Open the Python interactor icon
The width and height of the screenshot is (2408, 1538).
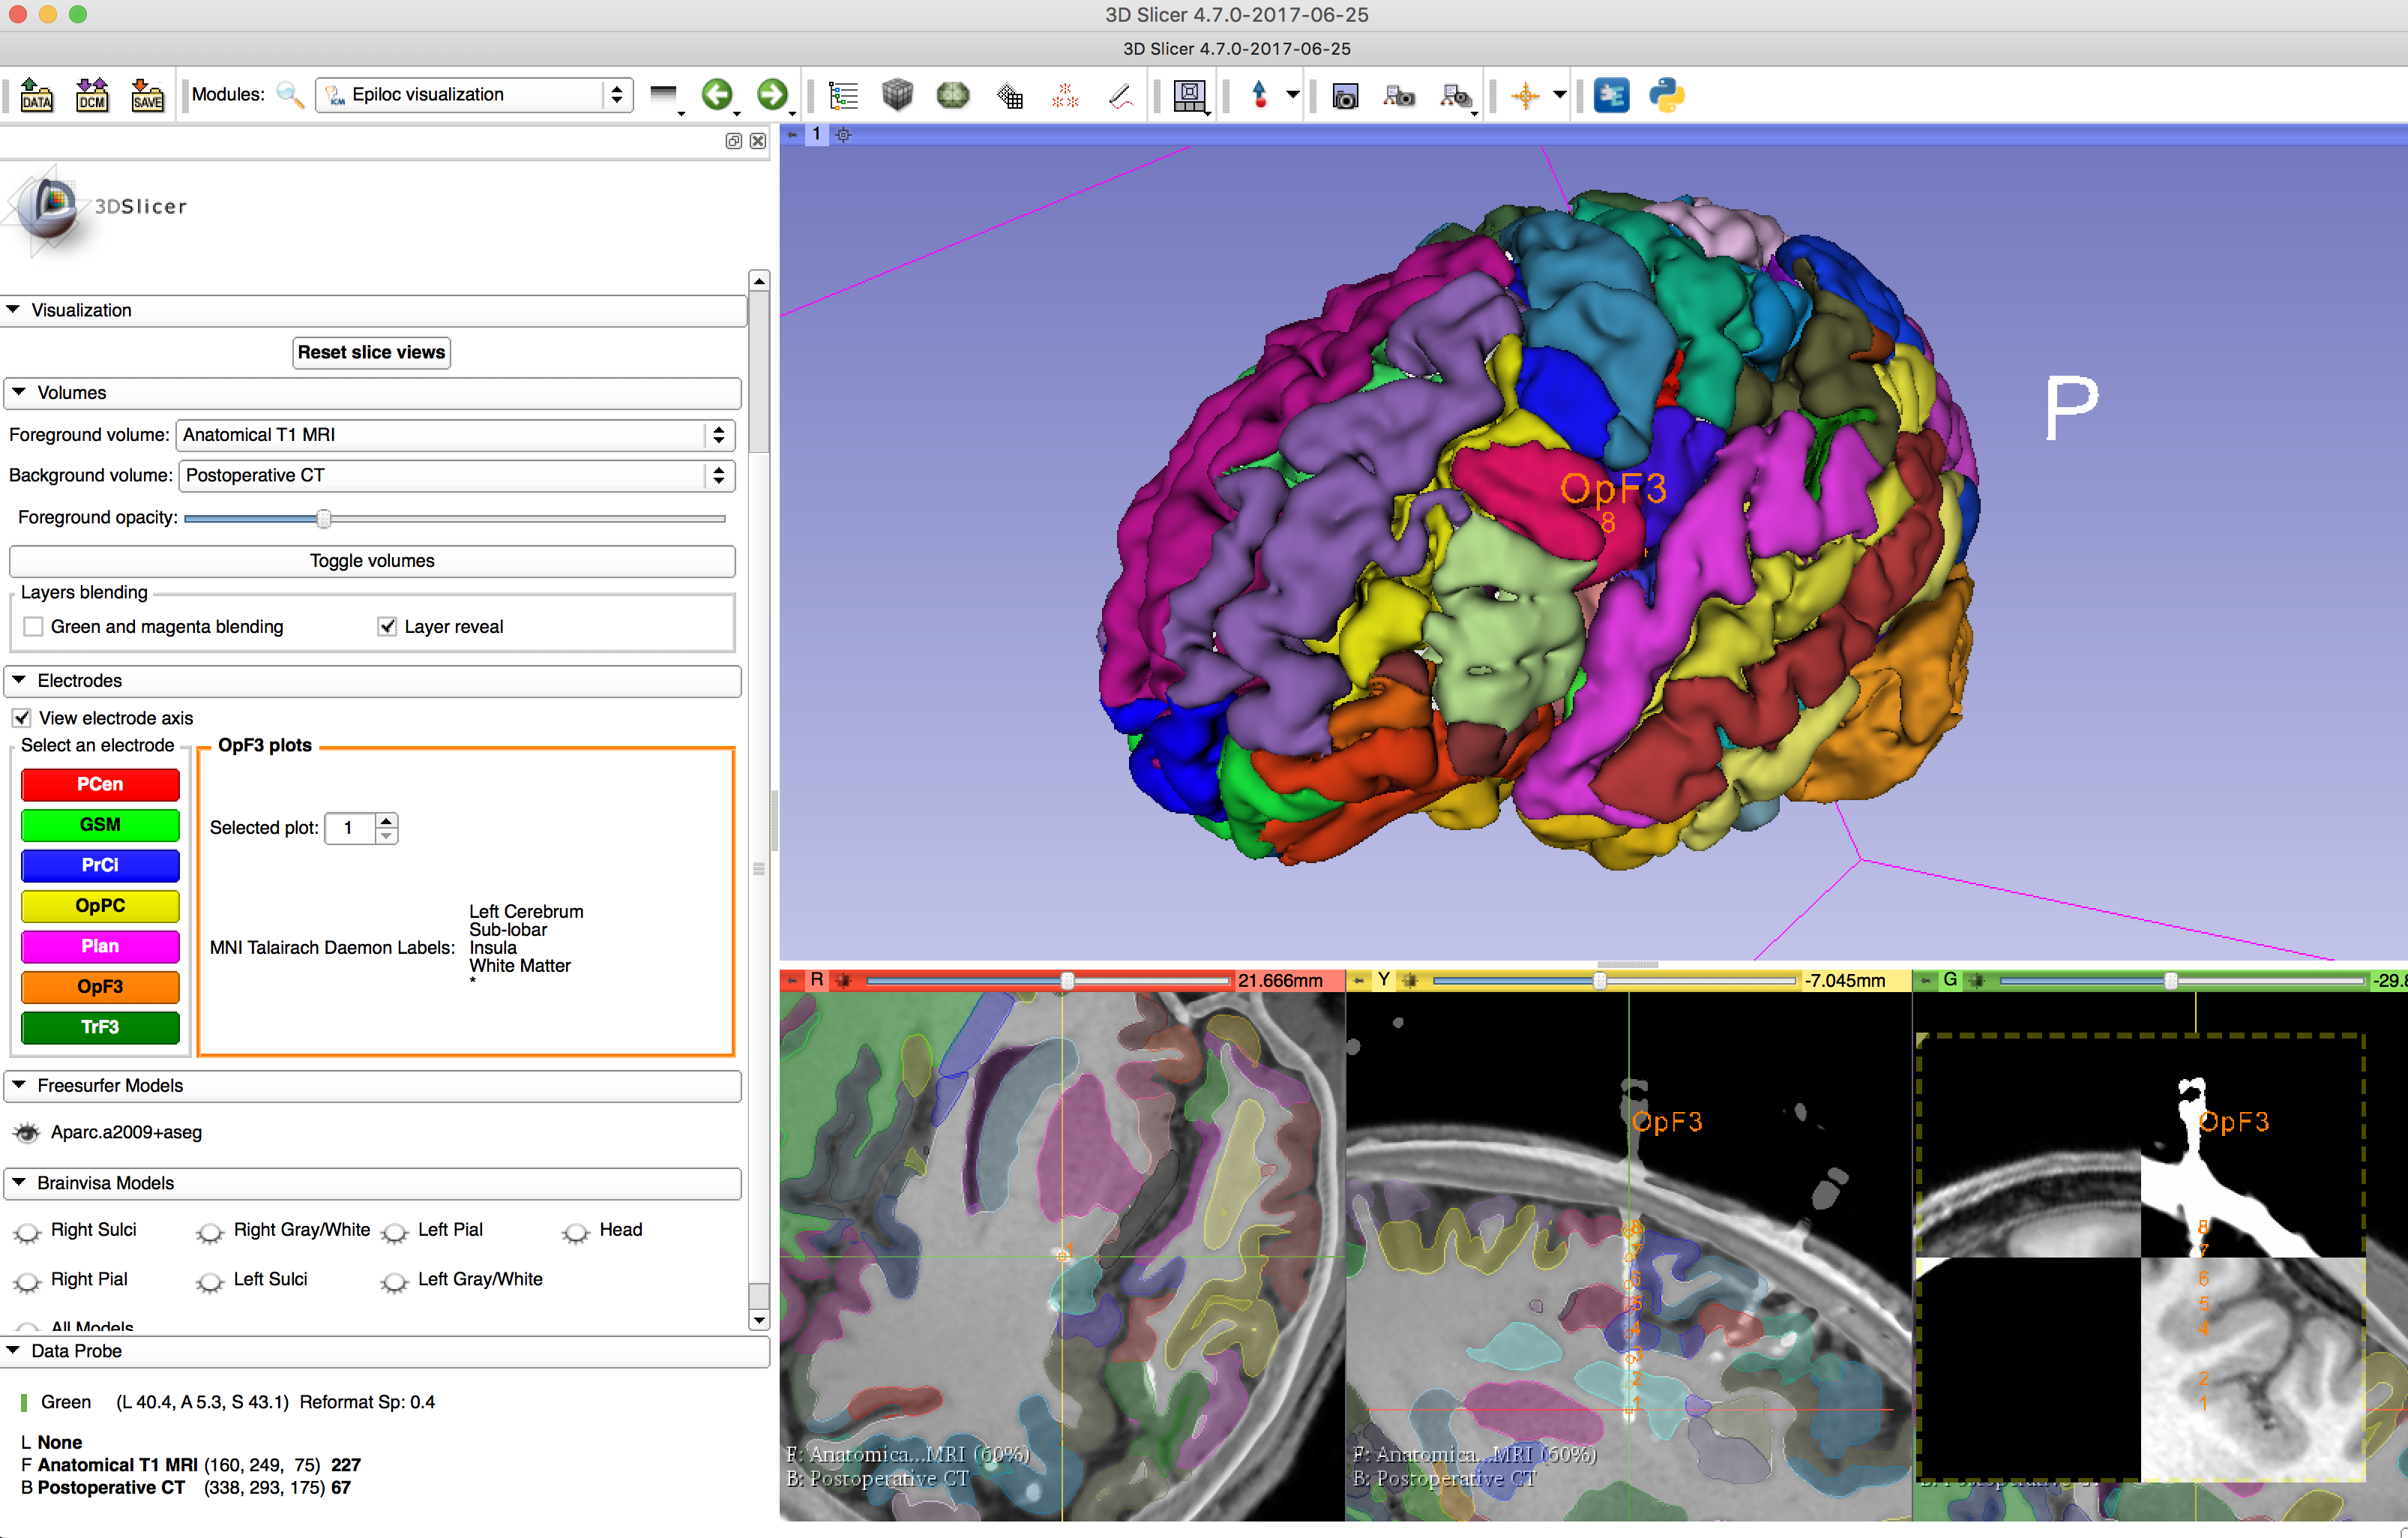[1666, 95]
